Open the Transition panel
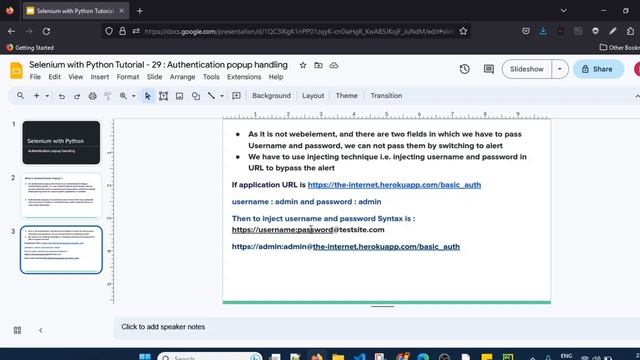640x360 pixels. coord(386,96)
